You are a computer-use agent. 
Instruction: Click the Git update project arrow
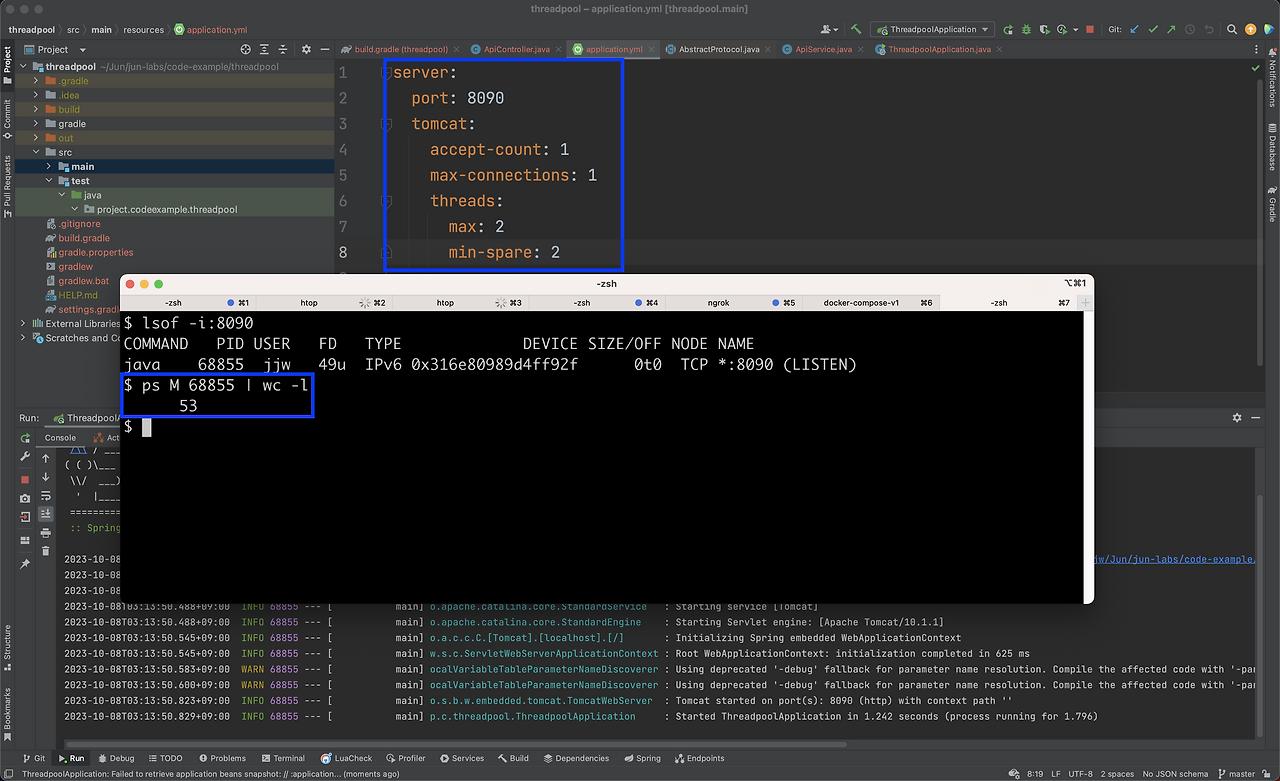tap(1134, 30)
